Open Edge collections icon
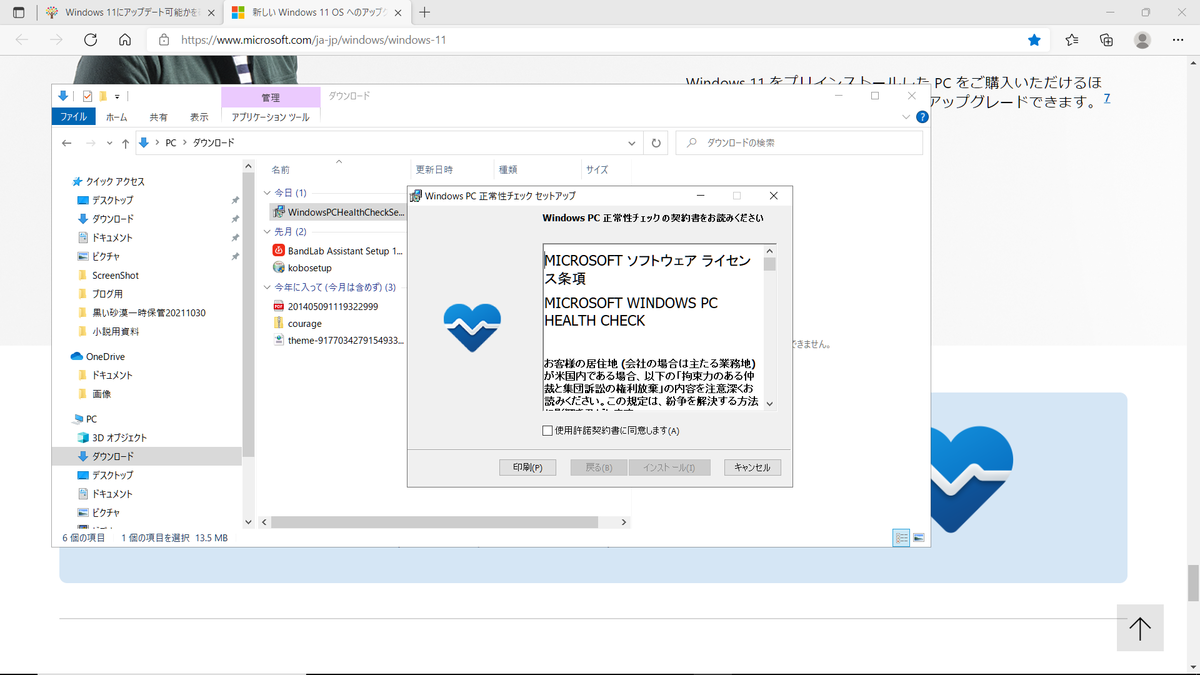The image size is (1200, 675). 1106,40
